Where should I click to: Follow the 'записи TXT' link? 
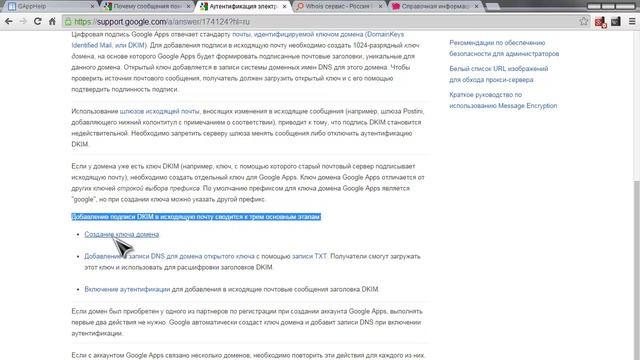309,256
